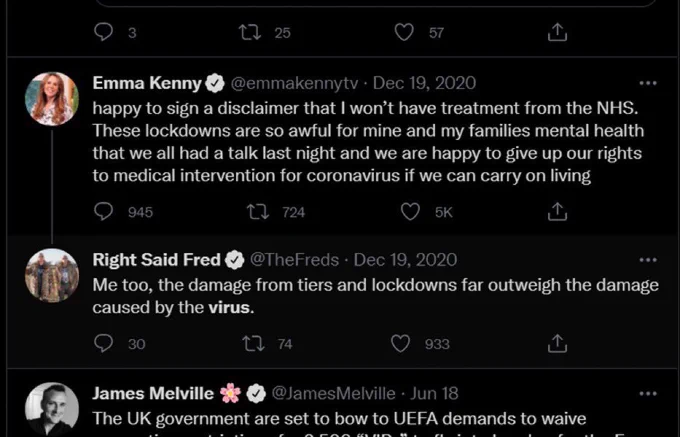680x437 pixels.
Task: Open the @TheFreds profile handle
Action: [294, 260]
